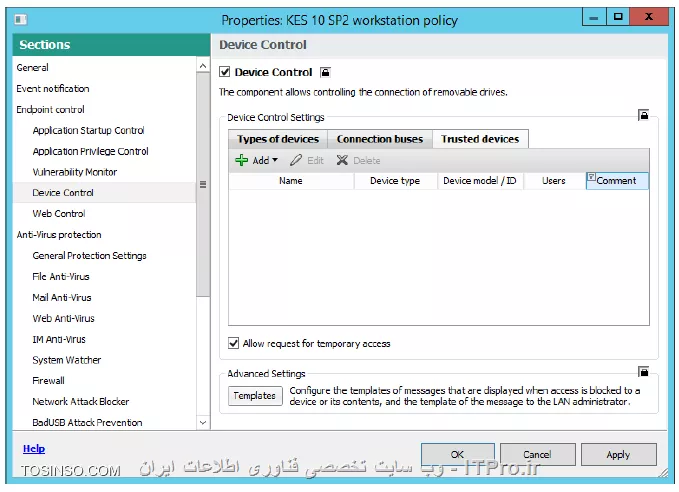Click the pencil Edit icon
This screenshot has width=679, height=492.
coord(296,160)
